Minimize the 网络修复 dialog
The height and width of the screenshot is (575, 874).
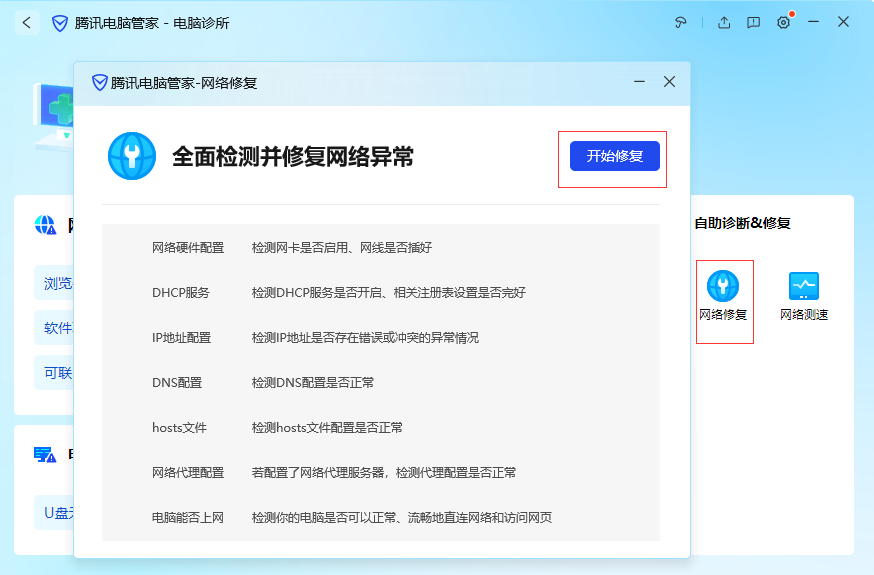click(x=639, y=82)
